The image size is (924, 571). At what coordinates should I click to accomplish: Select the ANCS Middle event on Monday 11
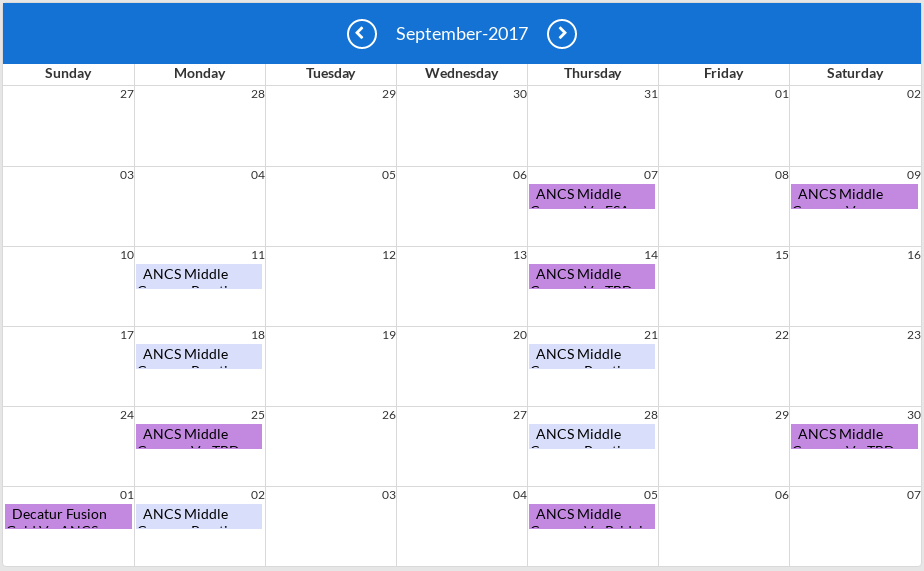pos(199,276)
